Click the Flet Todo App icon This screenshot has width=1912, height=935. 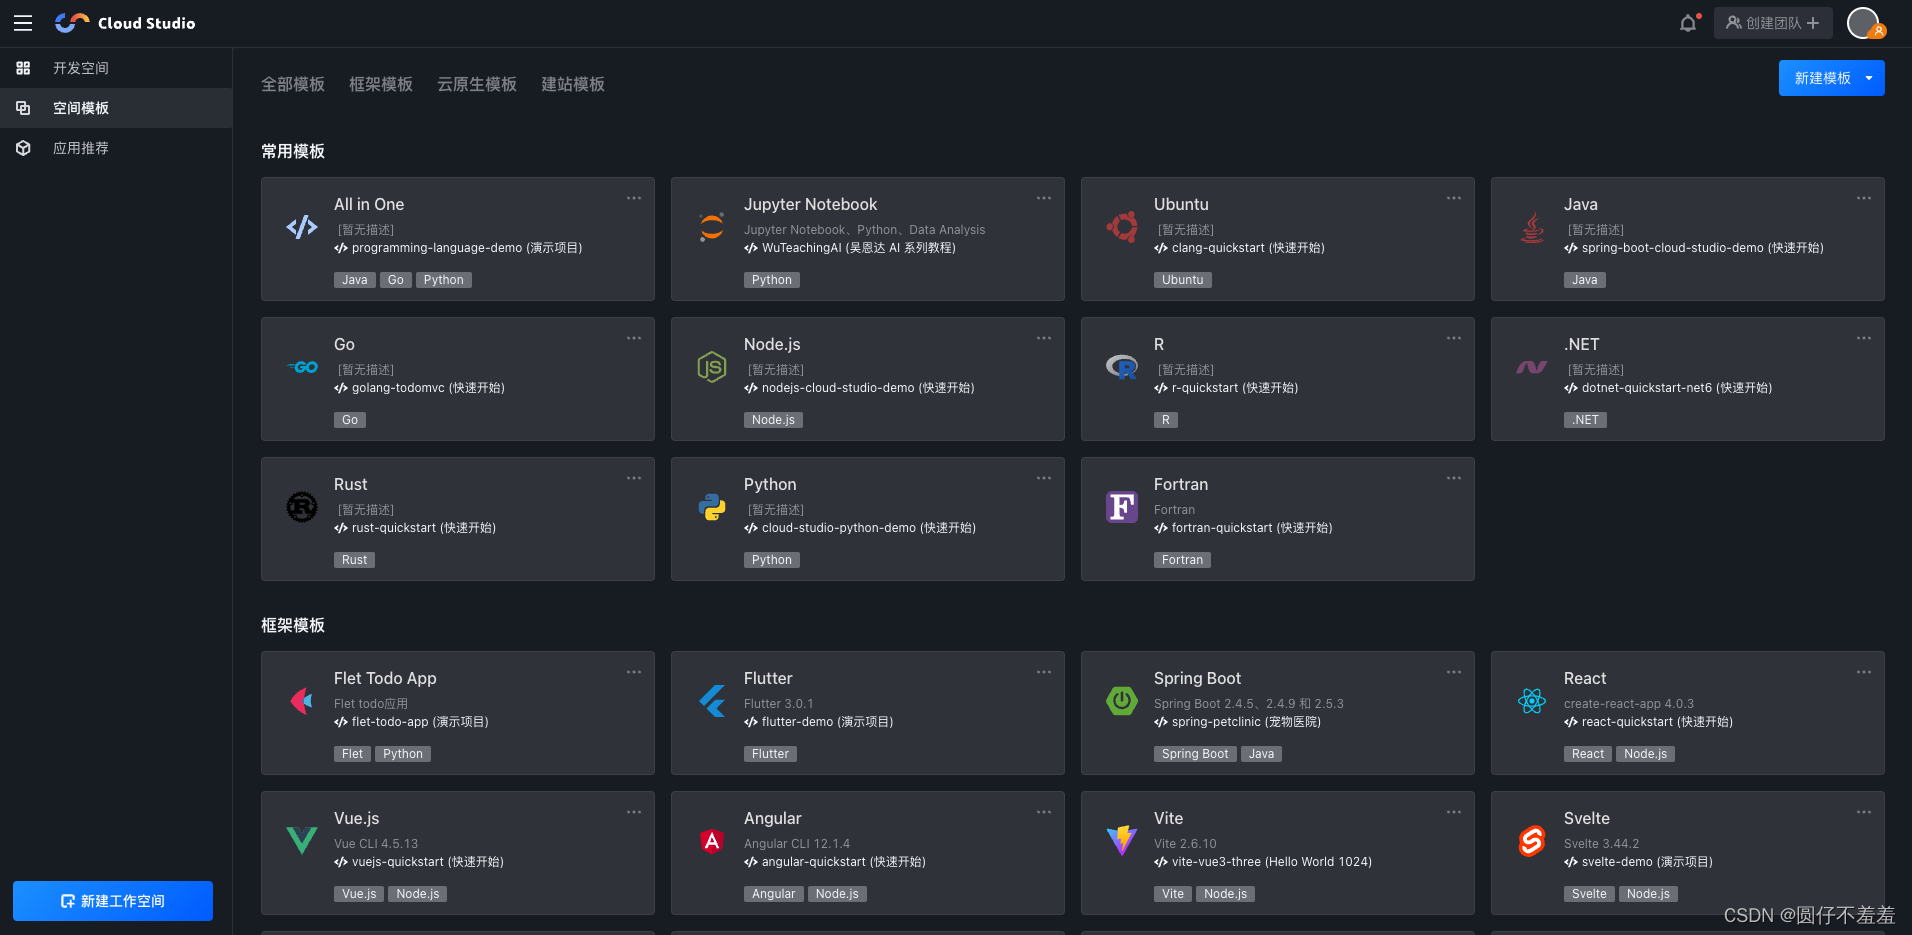(302, 701)
